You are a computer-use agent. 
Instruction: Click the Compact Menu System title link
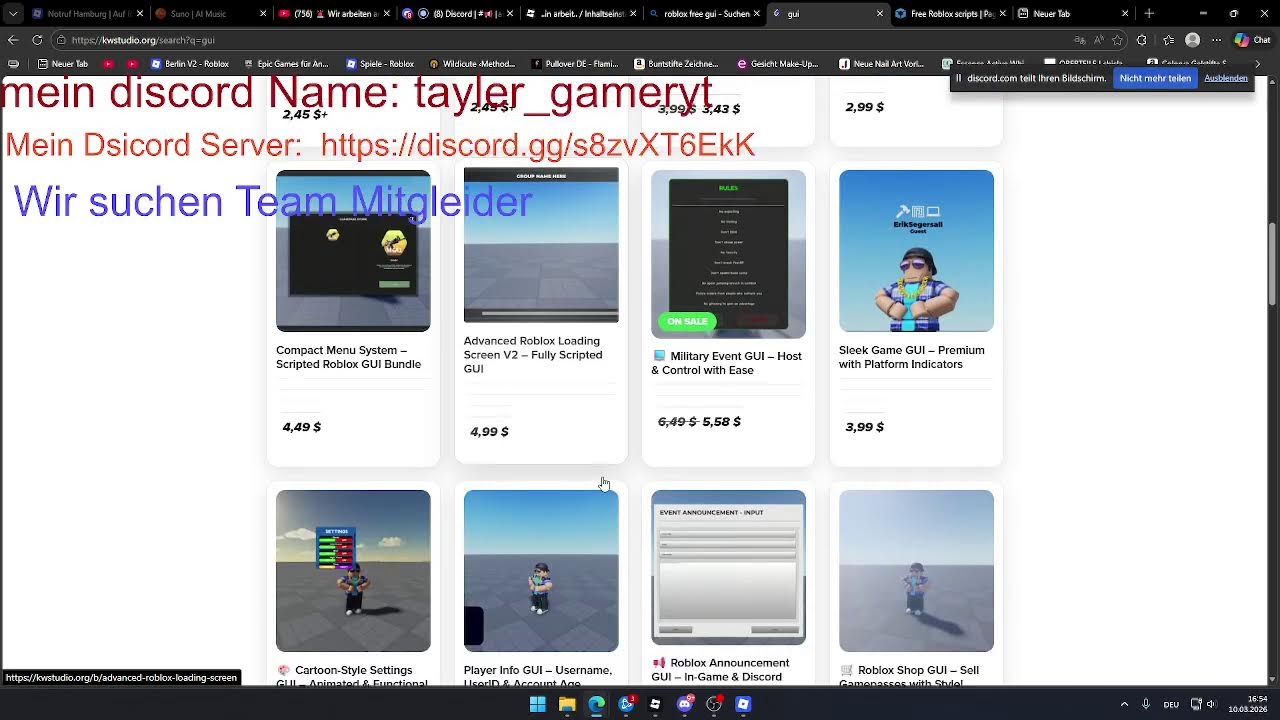(349, 357)
